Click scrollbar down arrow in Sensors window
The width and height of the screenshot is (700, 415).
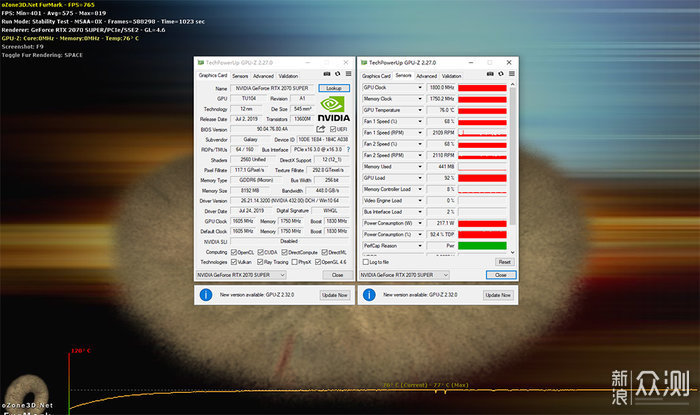pos(512,252)
